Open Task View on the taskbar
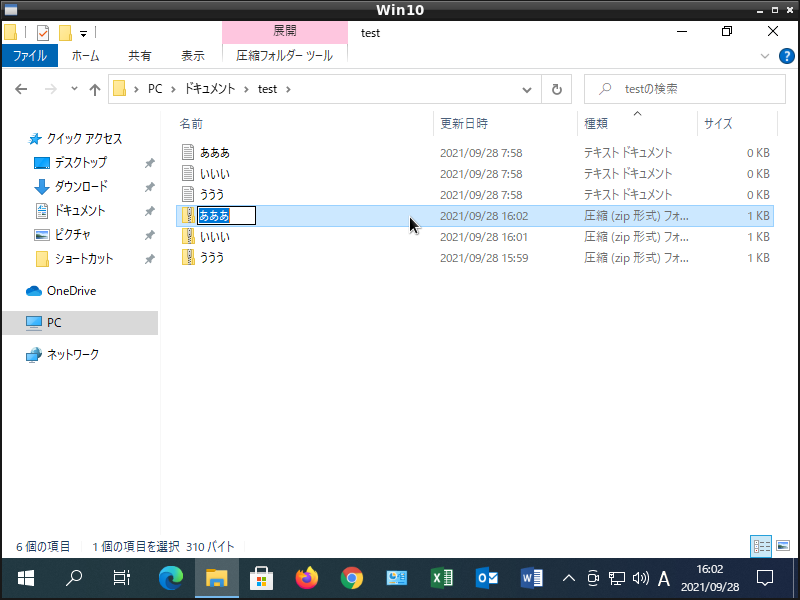 click(x=121, y=578)
